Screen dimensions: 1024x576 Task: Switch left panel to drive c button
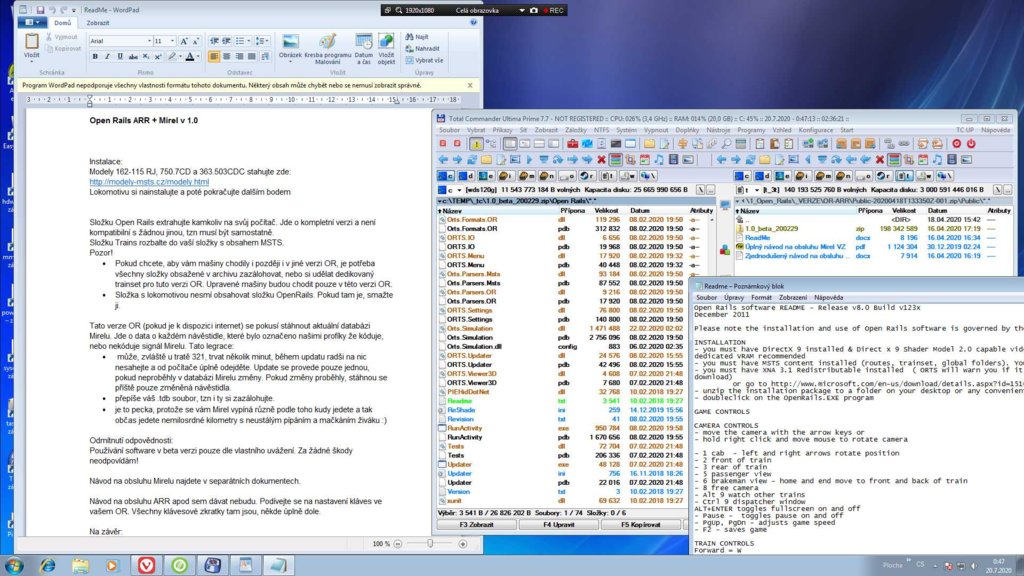pyautogui.click(x=443, y=174)
